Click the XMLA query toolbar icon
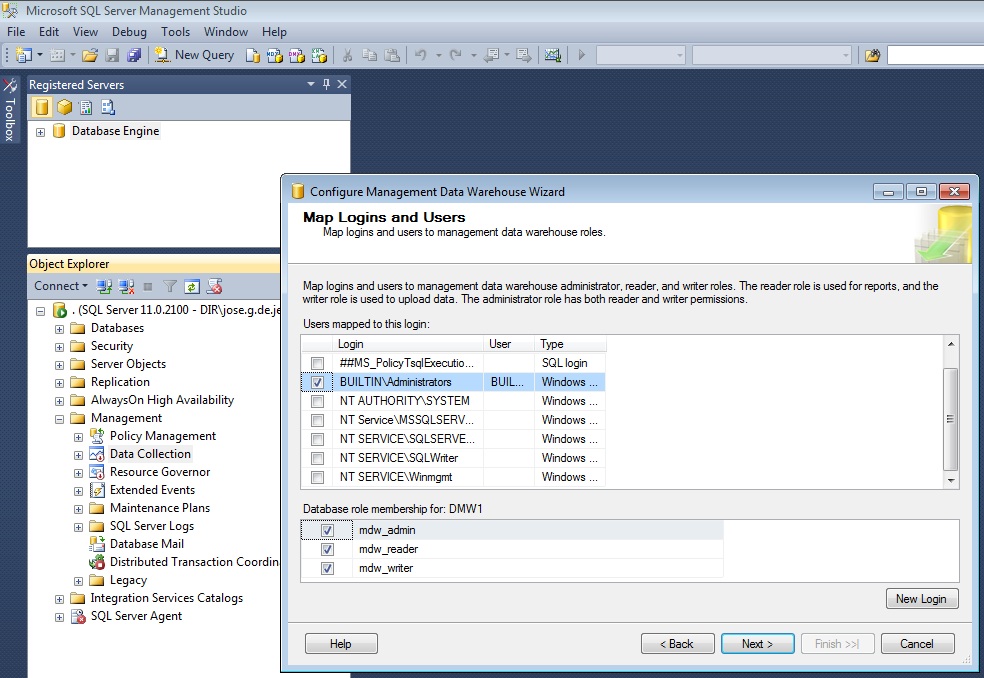 click(319, 55)
